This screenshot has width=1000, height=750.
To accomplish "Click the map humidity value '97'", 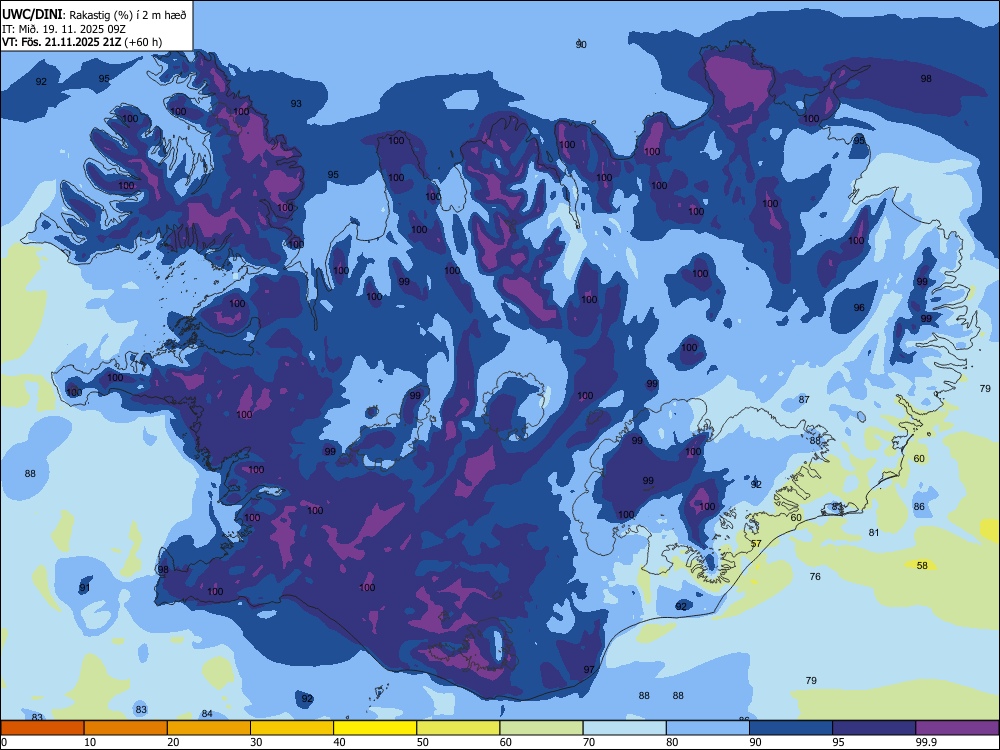I will coord(589,670).
